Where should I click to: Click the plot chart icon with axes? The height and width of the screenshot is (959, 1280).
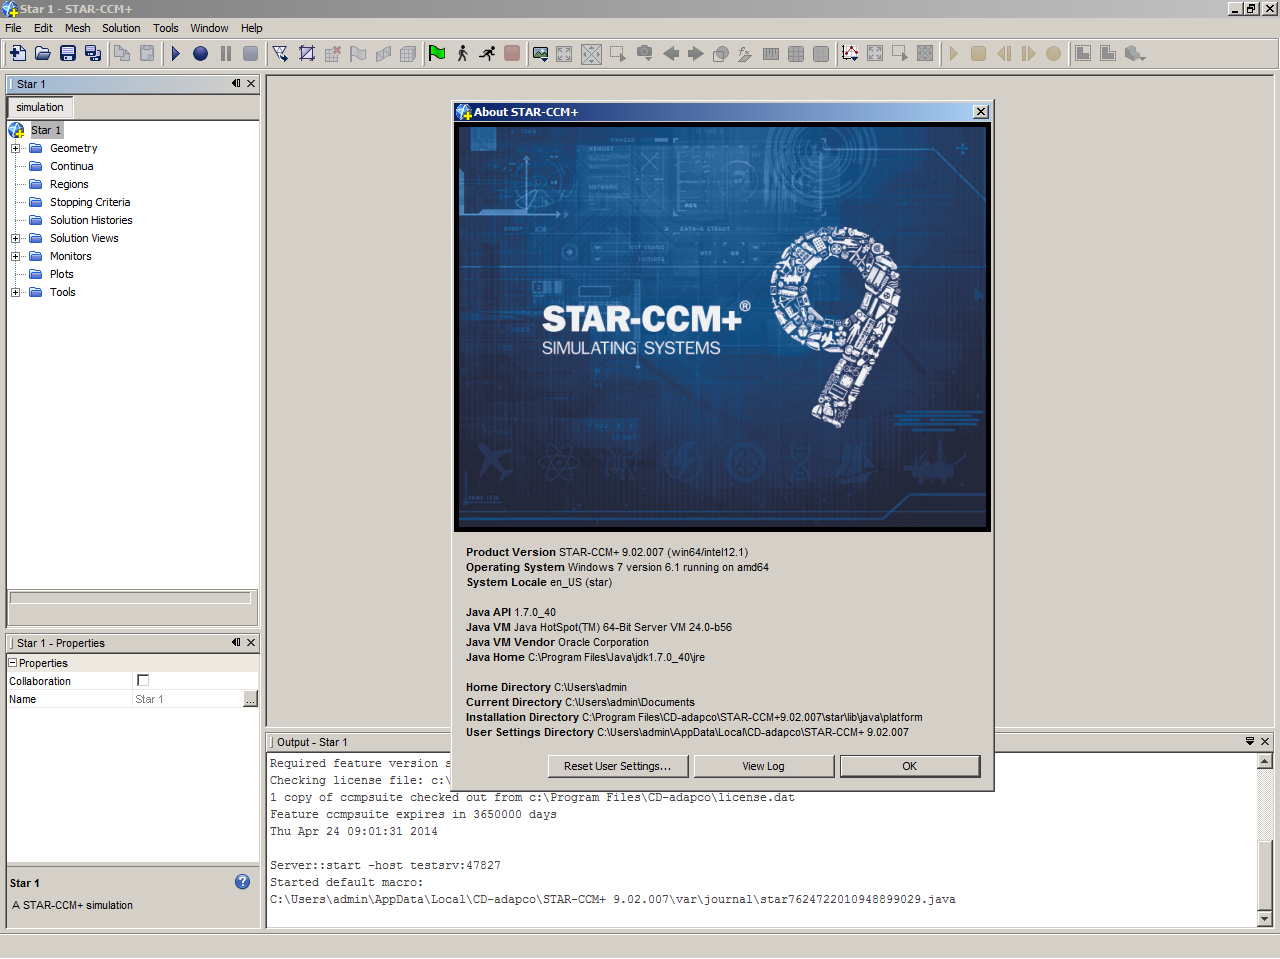(x=850, y=53)
